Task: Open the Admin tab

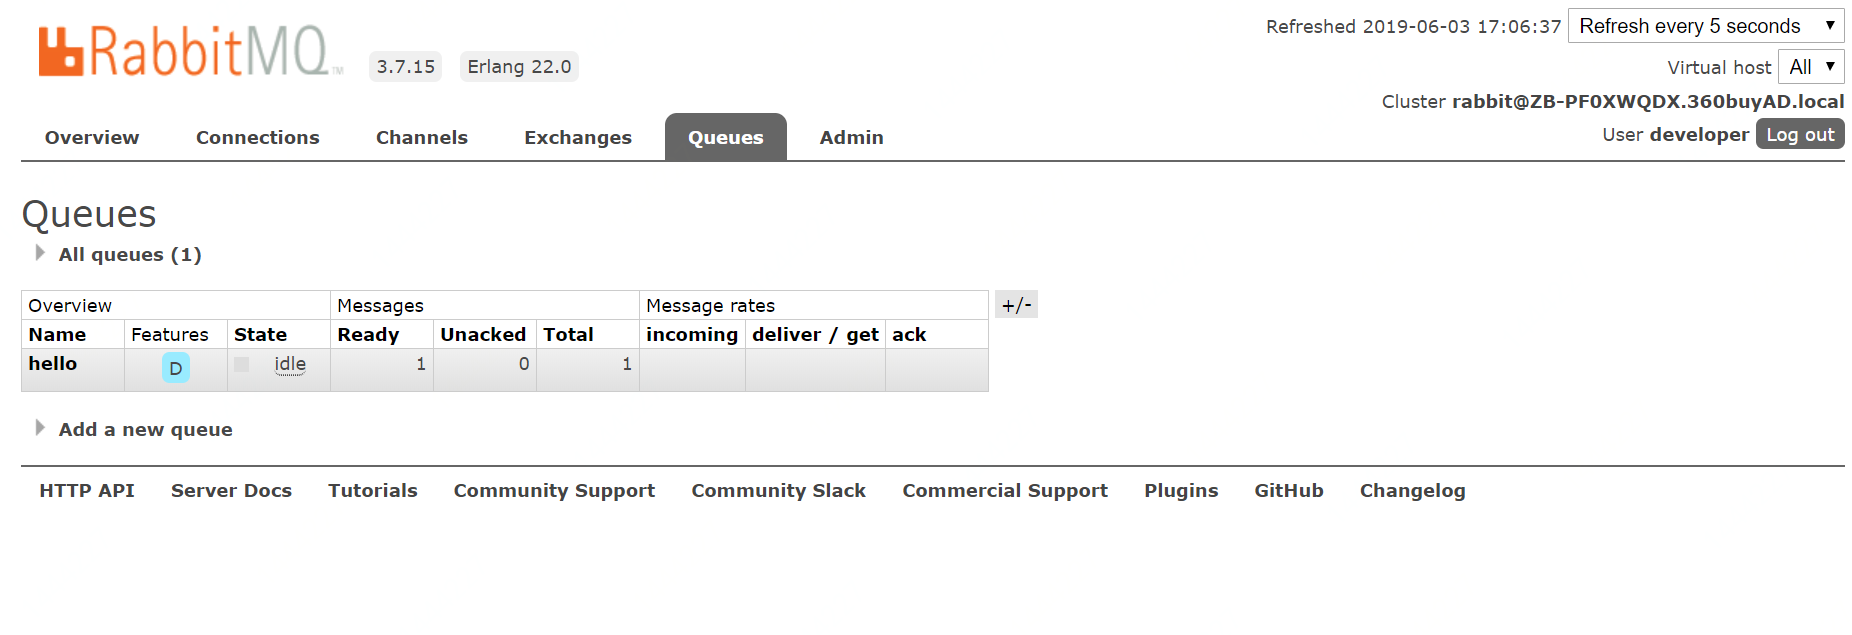Action: click(x=851, y=138)
